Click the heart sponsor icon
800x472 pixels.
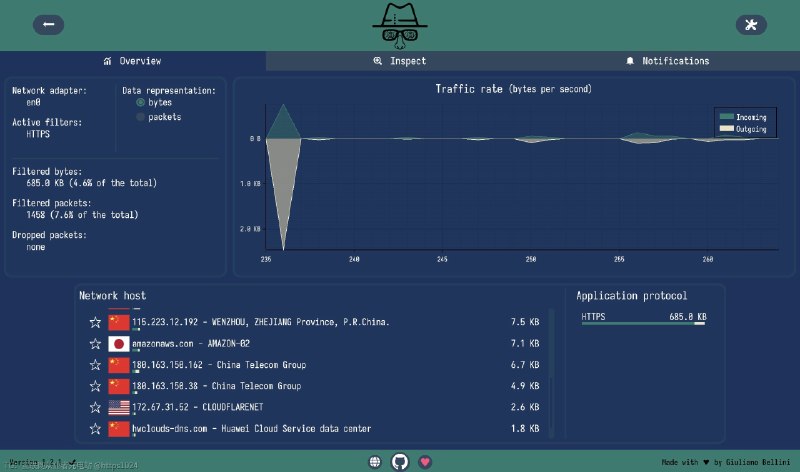(x=425, y=462)
